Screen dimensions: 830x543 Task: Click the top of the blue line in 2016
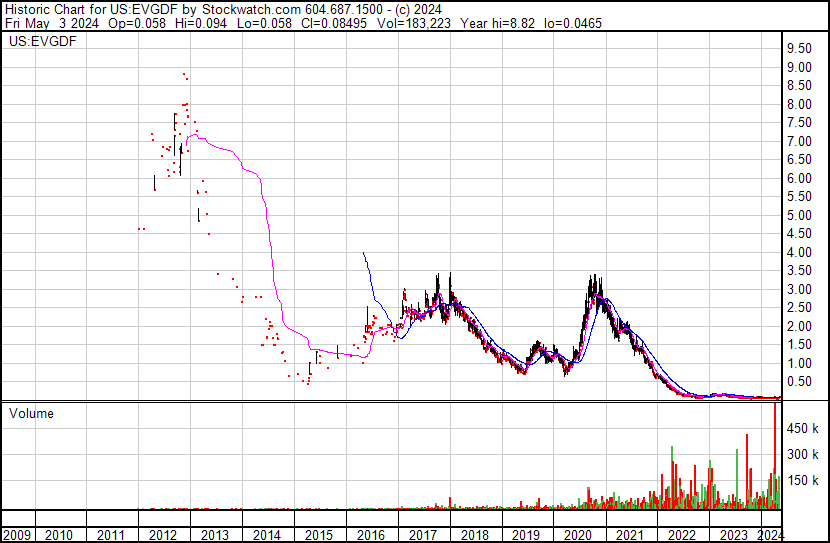click(363, 254)
